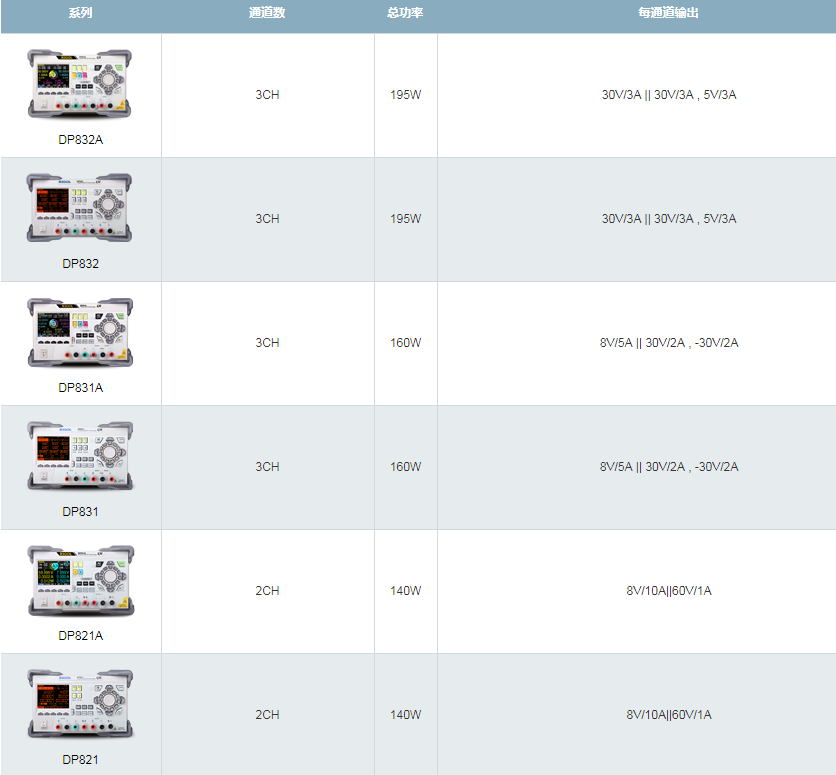836x775 pixels.
Task: Open the DP821A power supply image
Action: (81, 580)
